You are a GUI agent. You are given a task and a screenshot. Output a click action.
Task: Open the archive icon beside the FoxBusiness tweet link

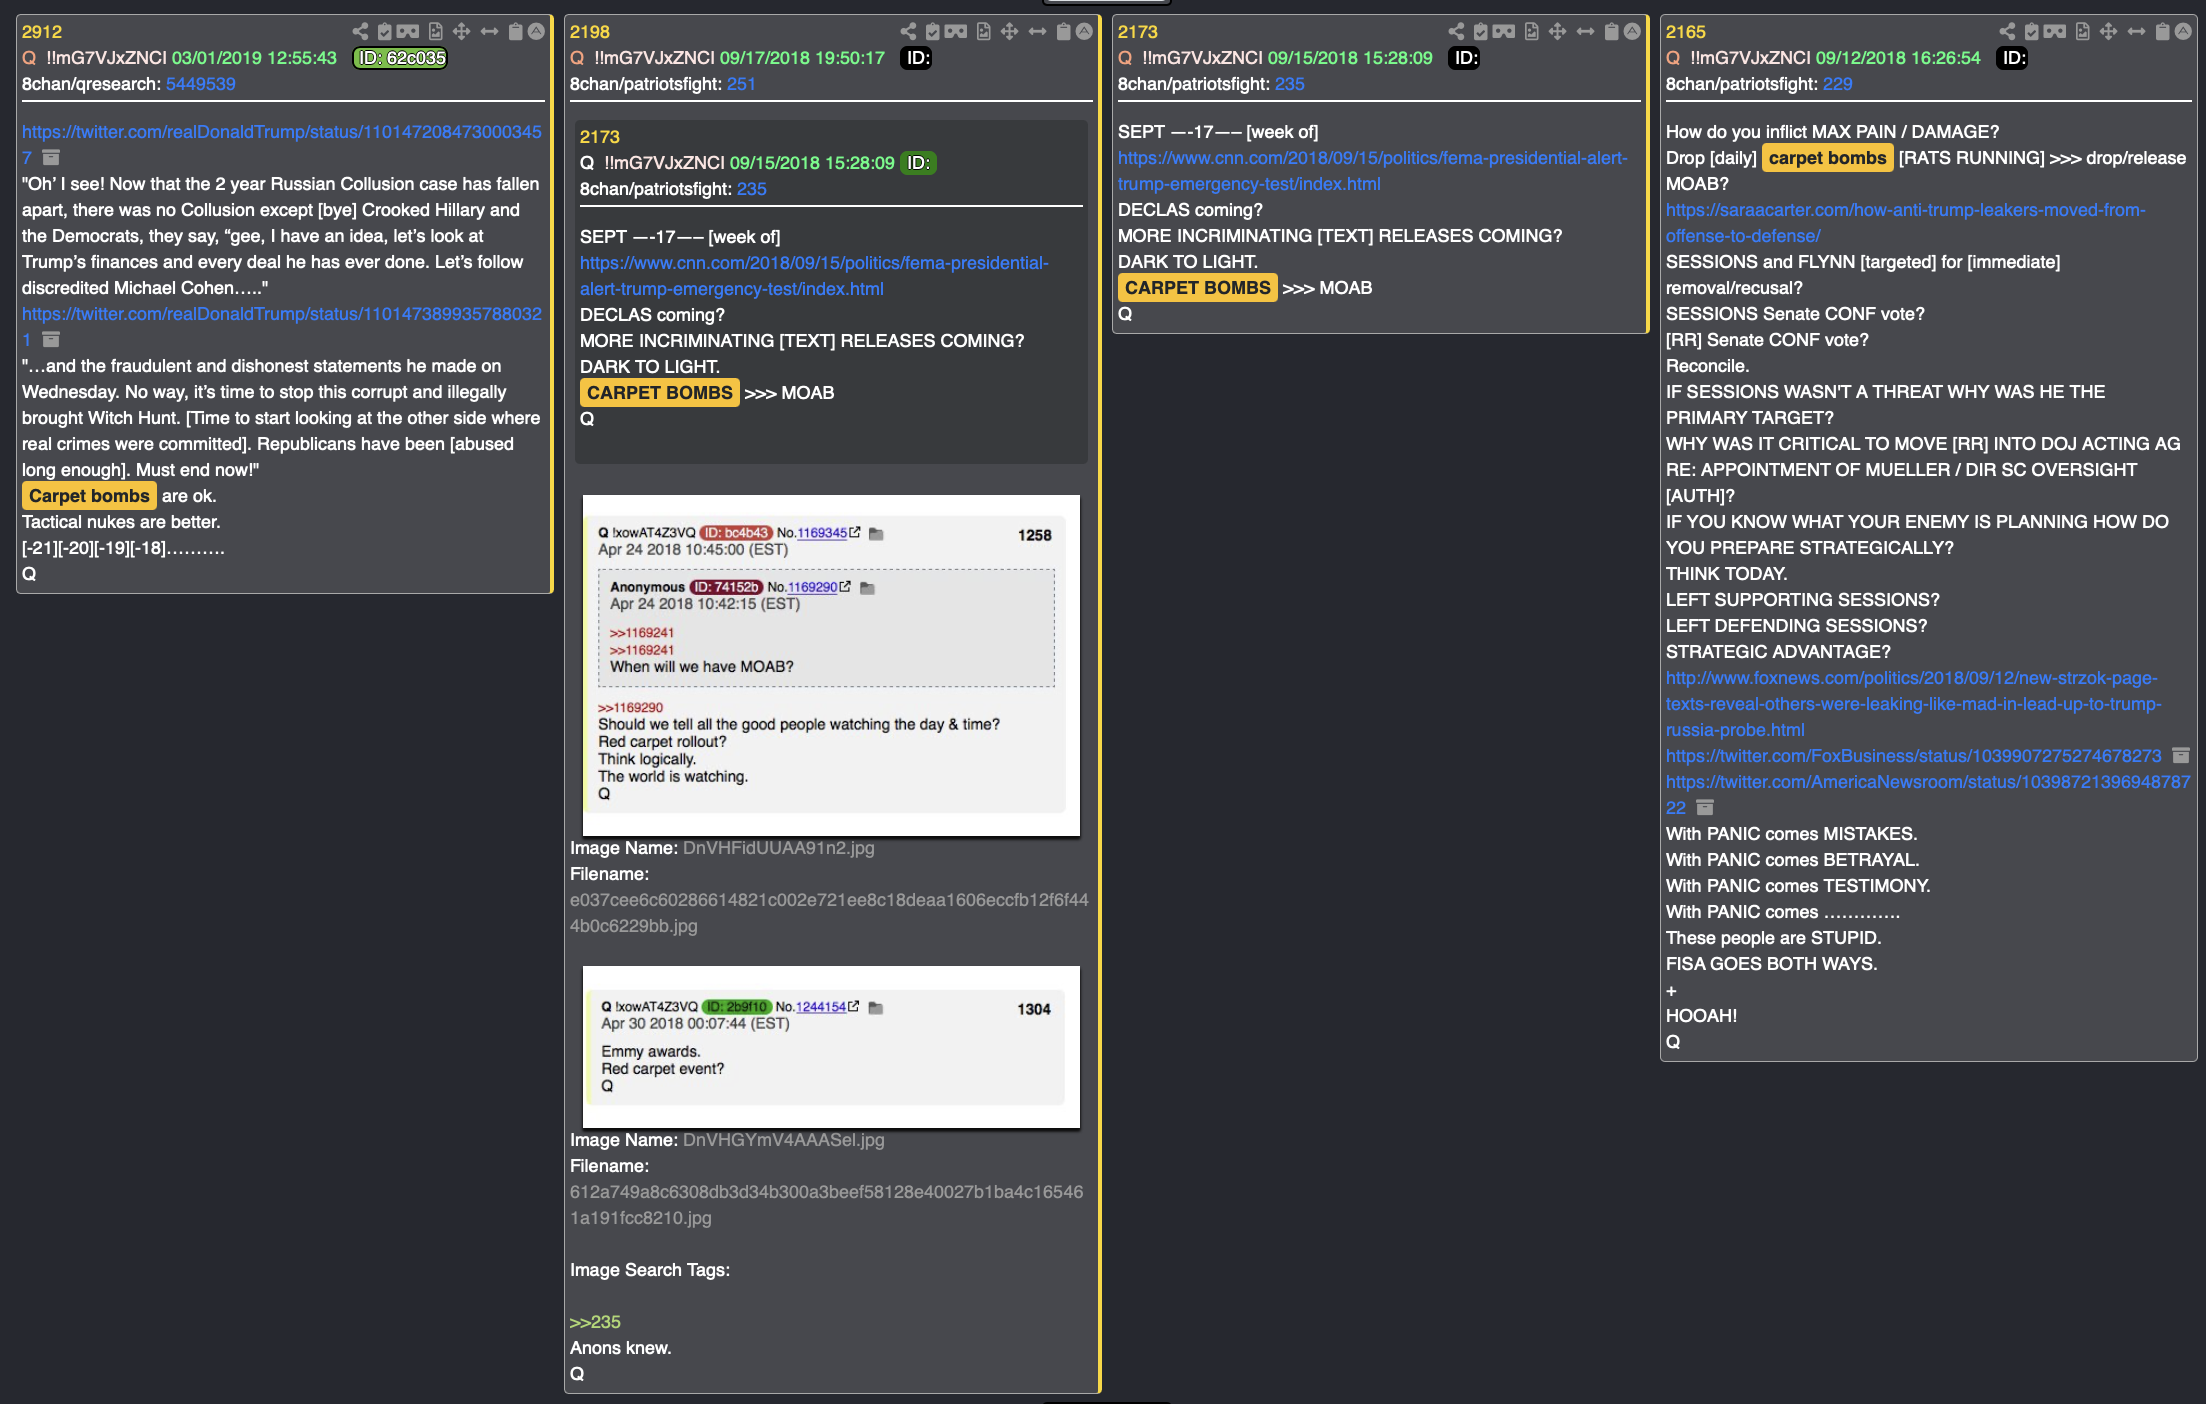pos(2181,756)
